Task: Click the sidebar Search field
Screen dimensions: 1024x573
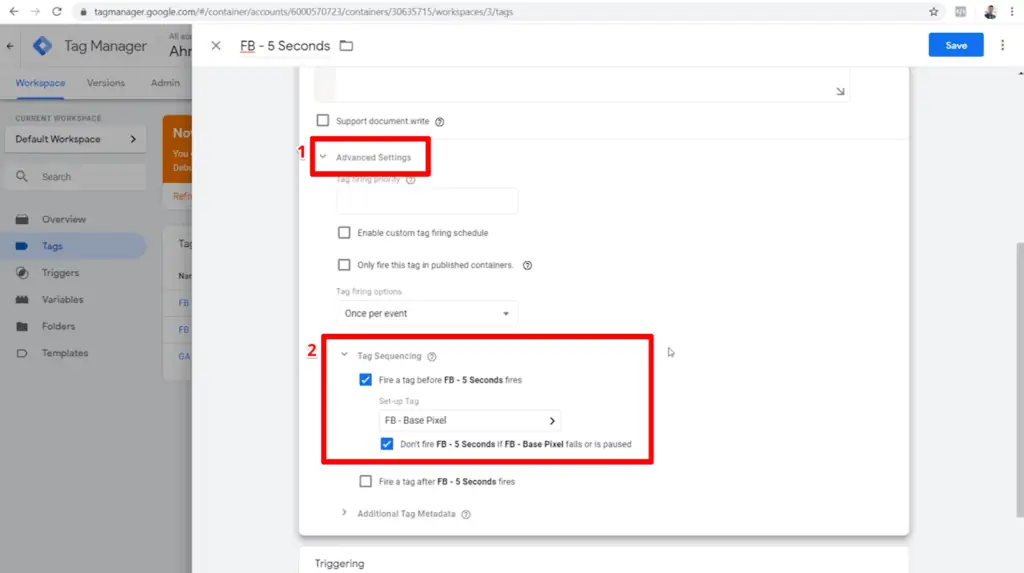Action: point(76,176)
